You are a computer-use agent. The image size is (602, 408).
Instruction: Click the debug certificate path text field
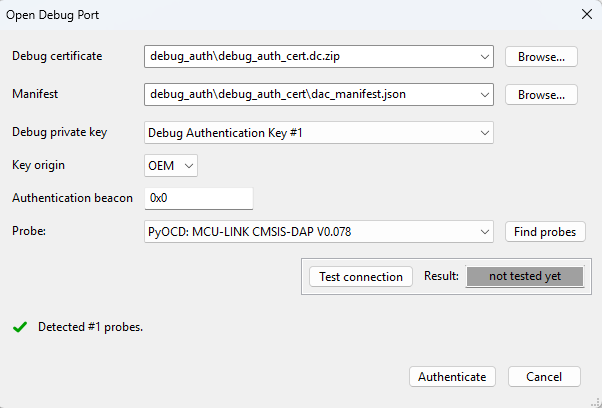point(310,57)
